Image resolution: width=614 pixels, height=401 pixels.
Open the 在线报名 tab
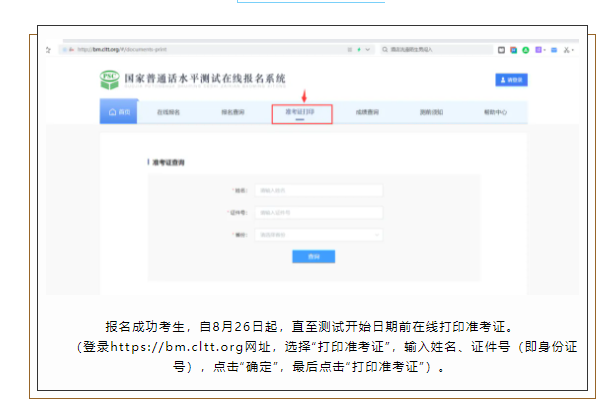[x=170, y=112]
